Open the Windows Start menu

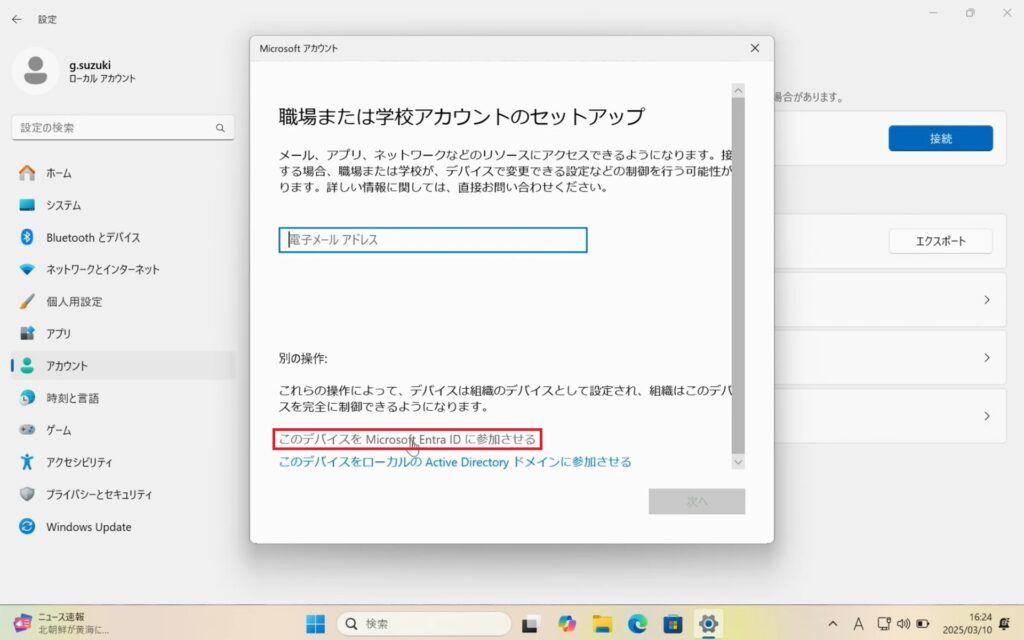[315, 624]
